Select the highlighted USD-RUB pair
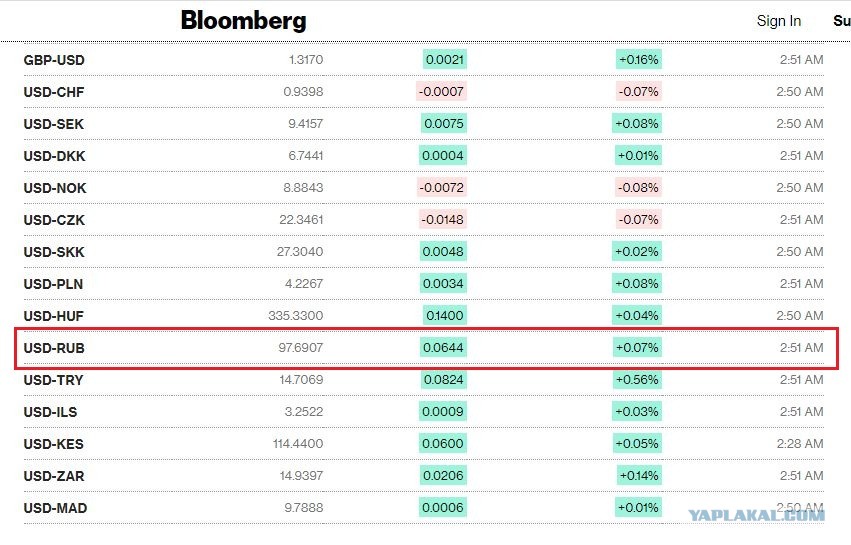The width and height of the screenshot is (851, 545). 54,348
